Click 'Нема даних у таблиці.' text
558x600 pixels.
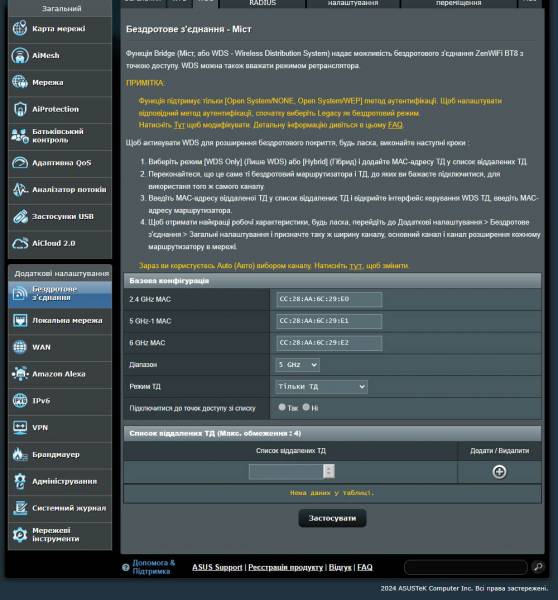tap(332, 493)
